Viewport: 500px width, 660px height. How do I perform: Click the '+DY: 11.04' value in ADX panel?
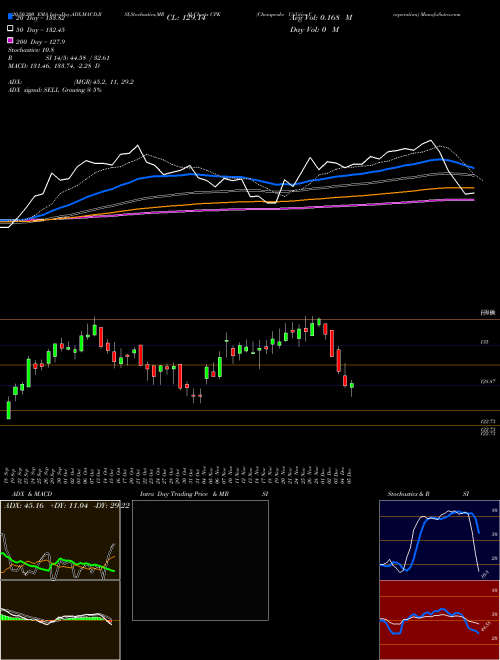(68, 506)
